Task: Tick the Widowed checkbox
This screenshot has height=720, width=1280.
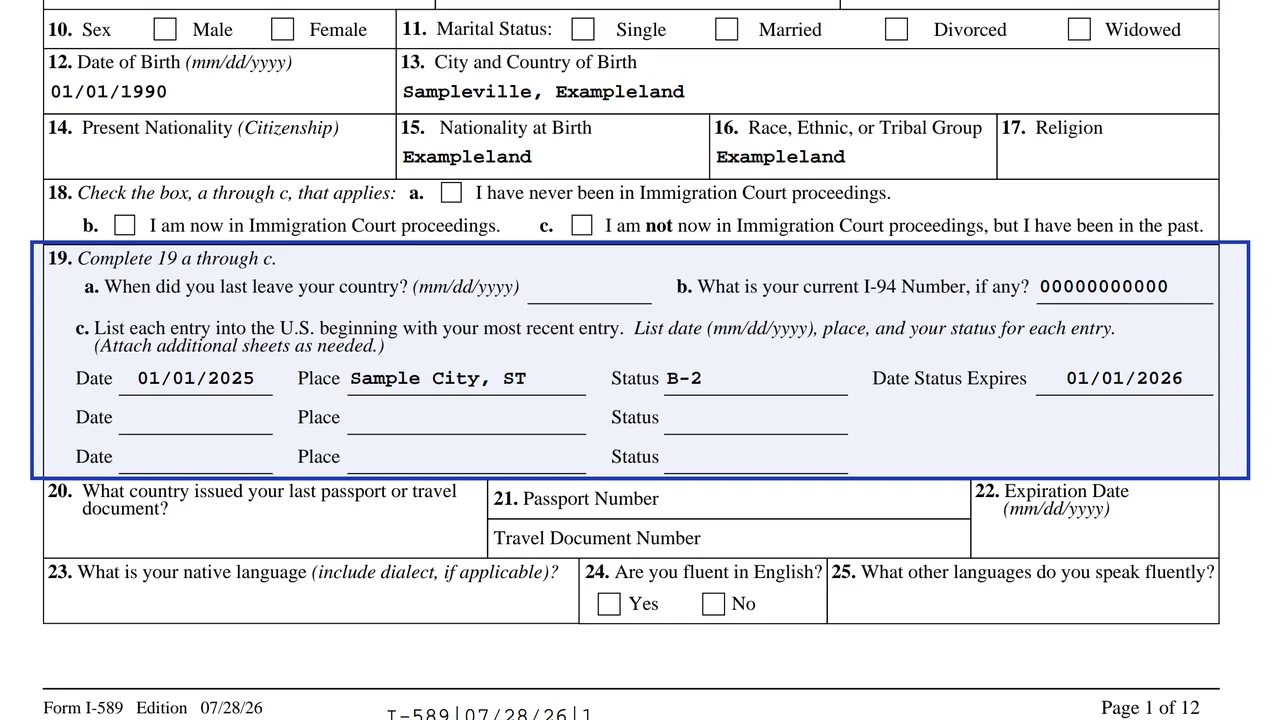Action: tap(1079, 29)
